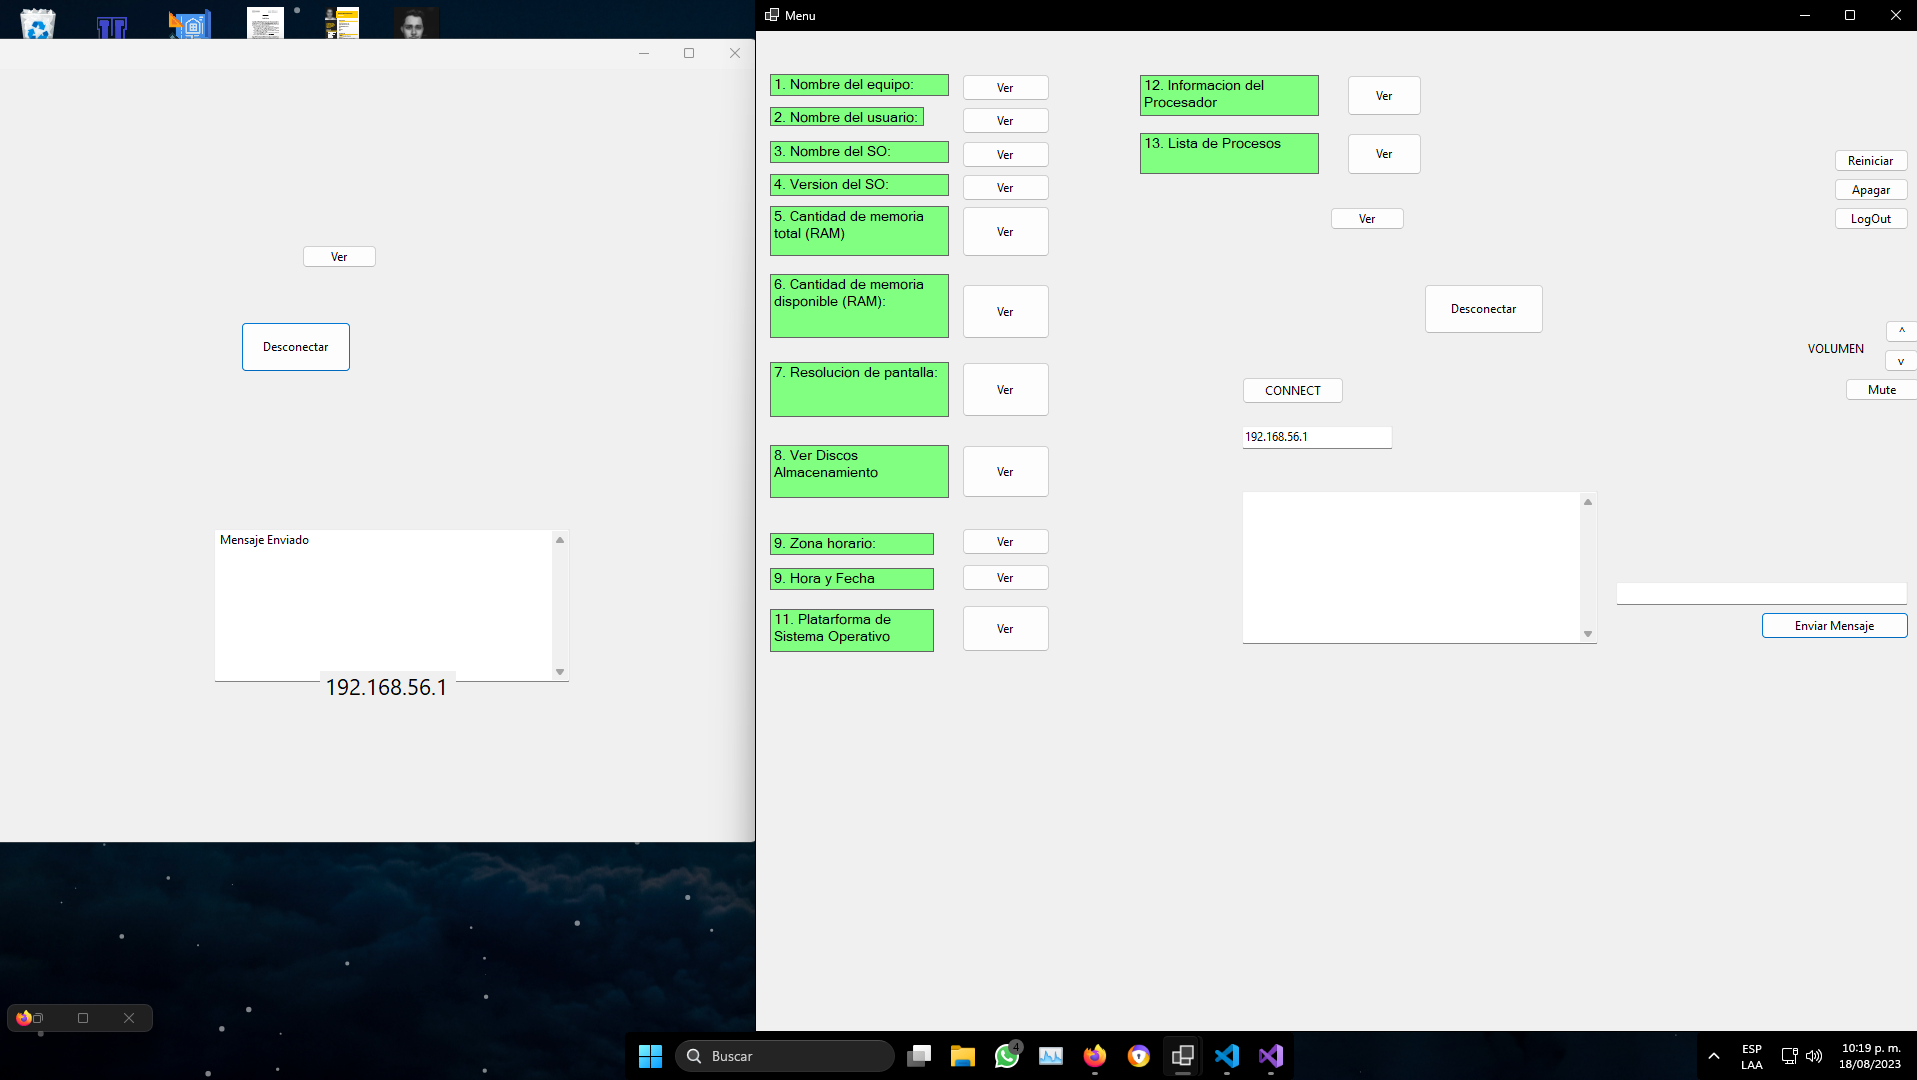This screenshot has height=1080, width=1917.
Task: Click the VOLUMEN label
Action: click(1835, 349)
